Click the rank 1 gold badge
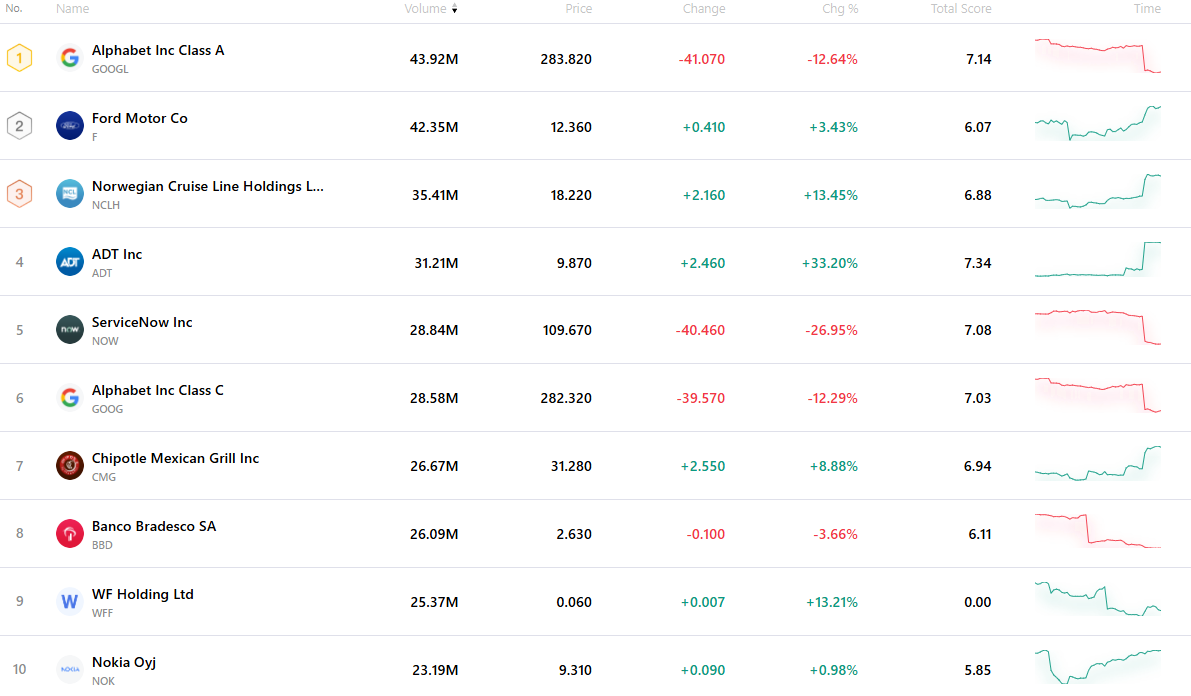Image resolution: width=1191 pixels, height=696 pixels. (x=20, y=58)
